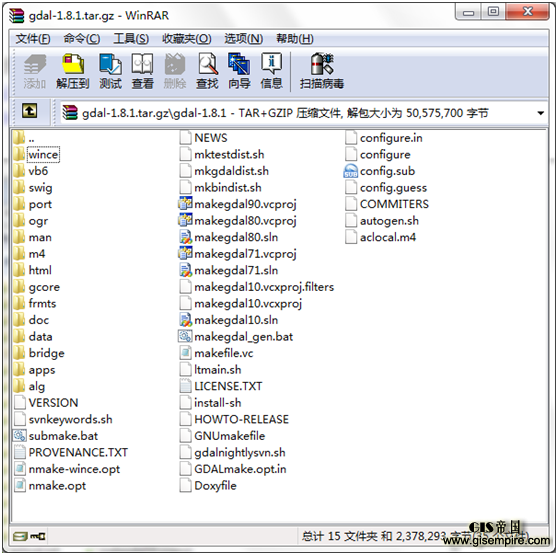
Task: Select the mktestdist.sh file
Action: click(222, 154)
